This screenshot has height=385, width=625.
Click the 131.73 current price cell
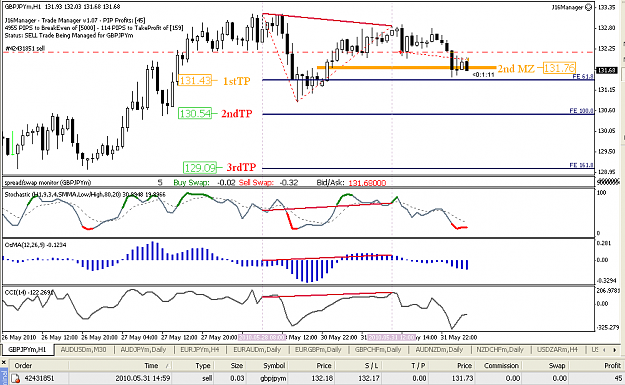[462, 378]
